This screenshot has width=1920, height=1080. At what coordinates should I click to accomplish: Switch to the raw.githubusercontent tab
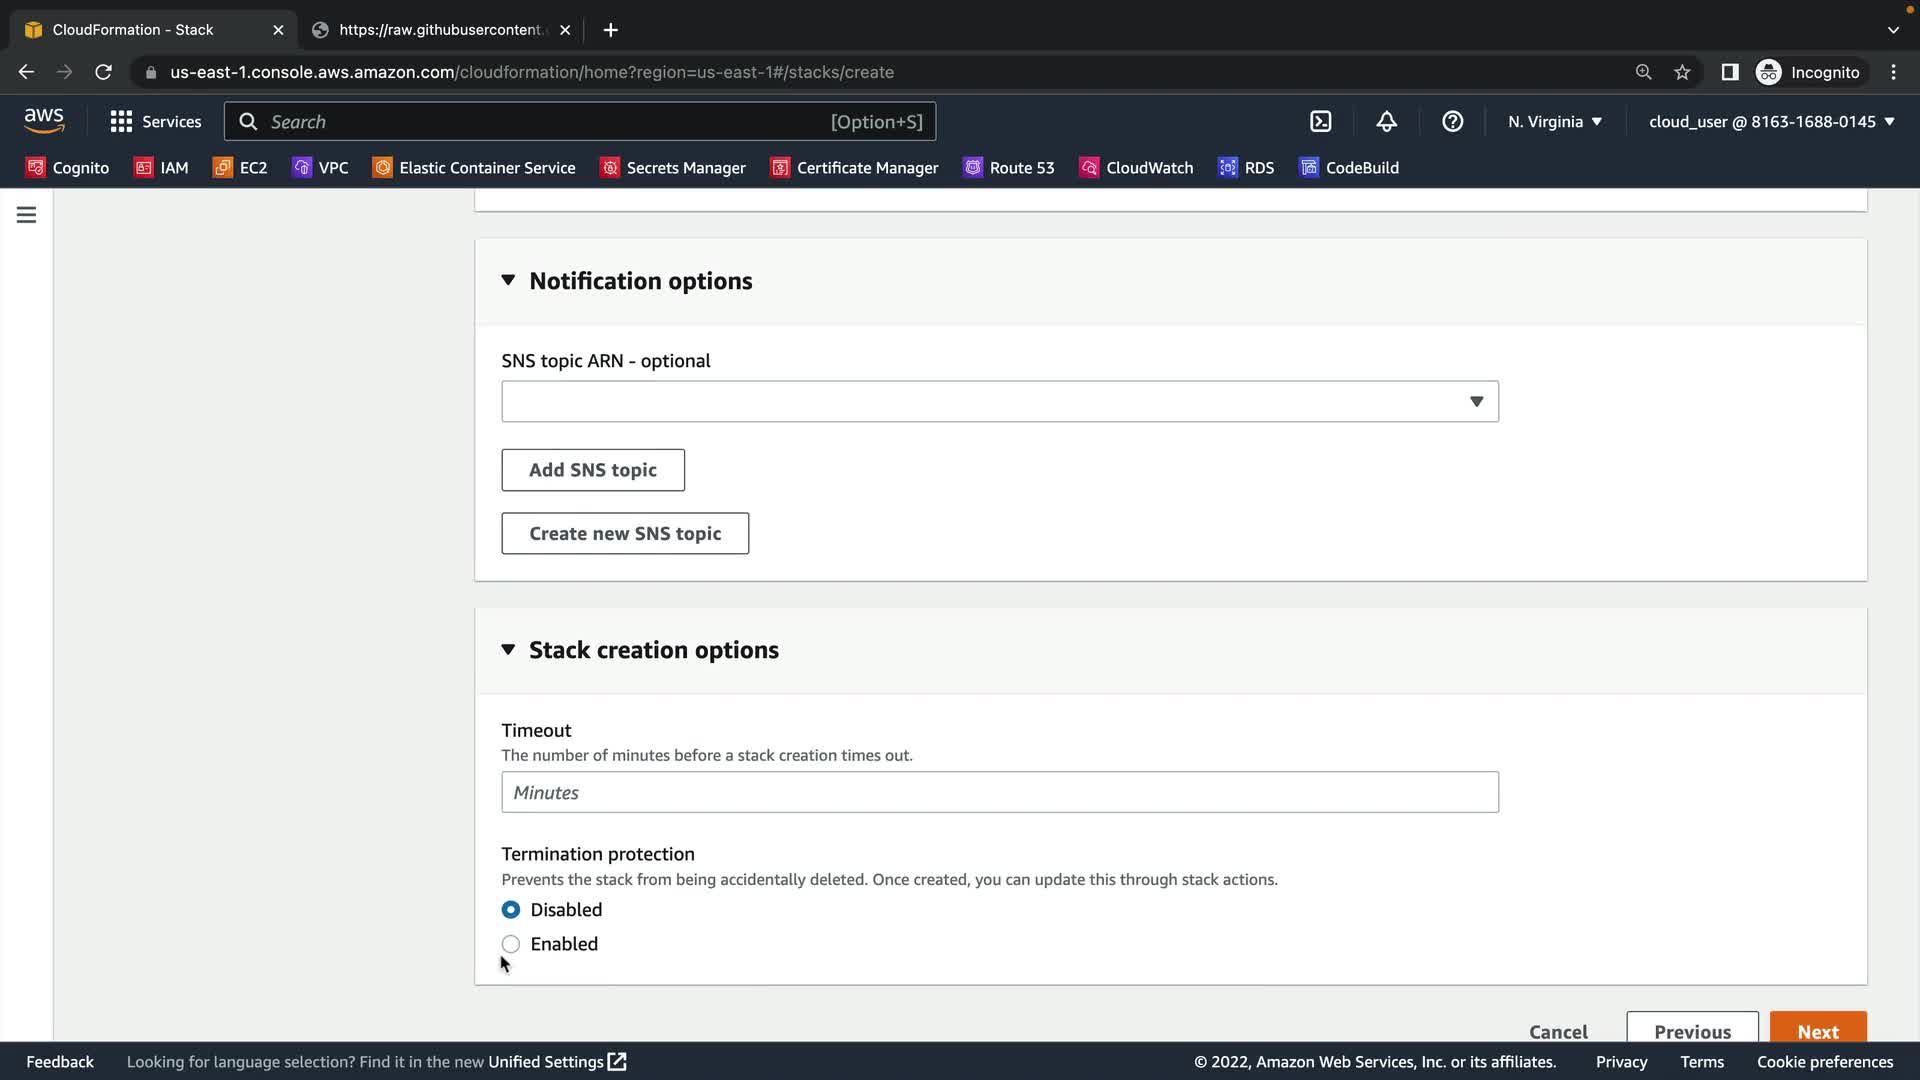coord(440,30)
